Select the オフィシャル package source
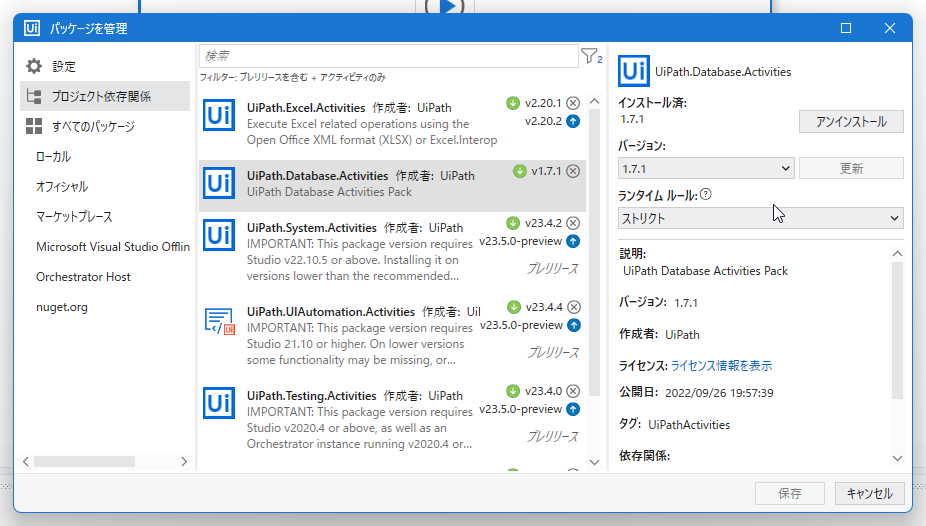926x526 pixels. click(62, 187)
